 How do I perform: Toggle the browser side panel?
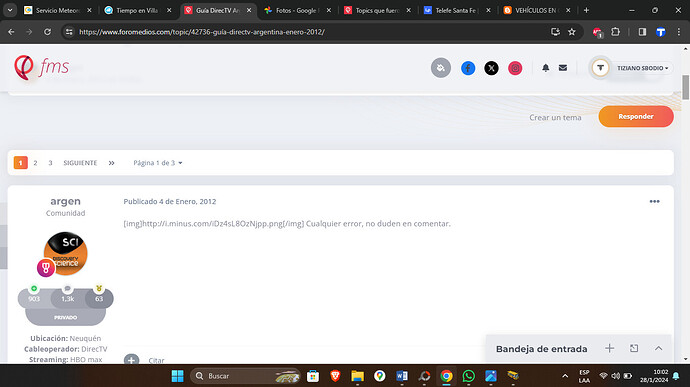[642, 32]
